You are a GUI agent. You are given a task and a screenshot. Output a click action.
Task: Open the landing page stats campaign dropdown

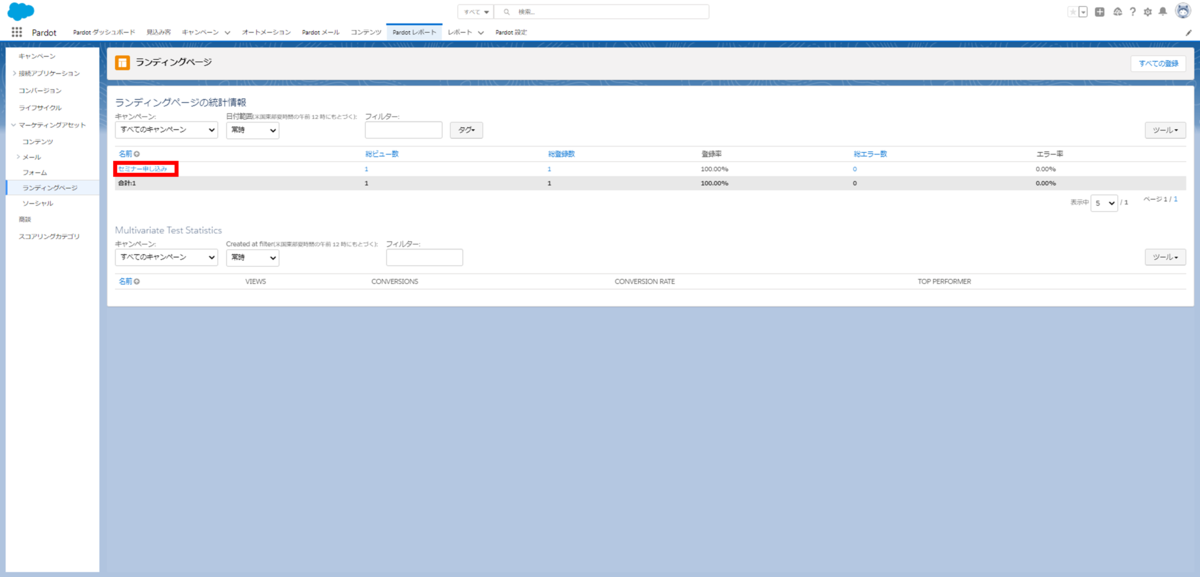(166, 130)
